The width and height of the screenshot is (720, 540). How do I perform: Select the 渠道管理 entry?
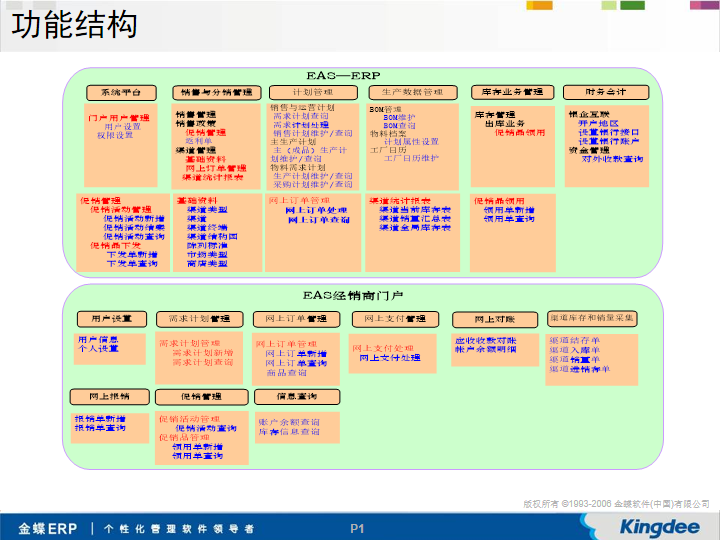click(196, 150)
